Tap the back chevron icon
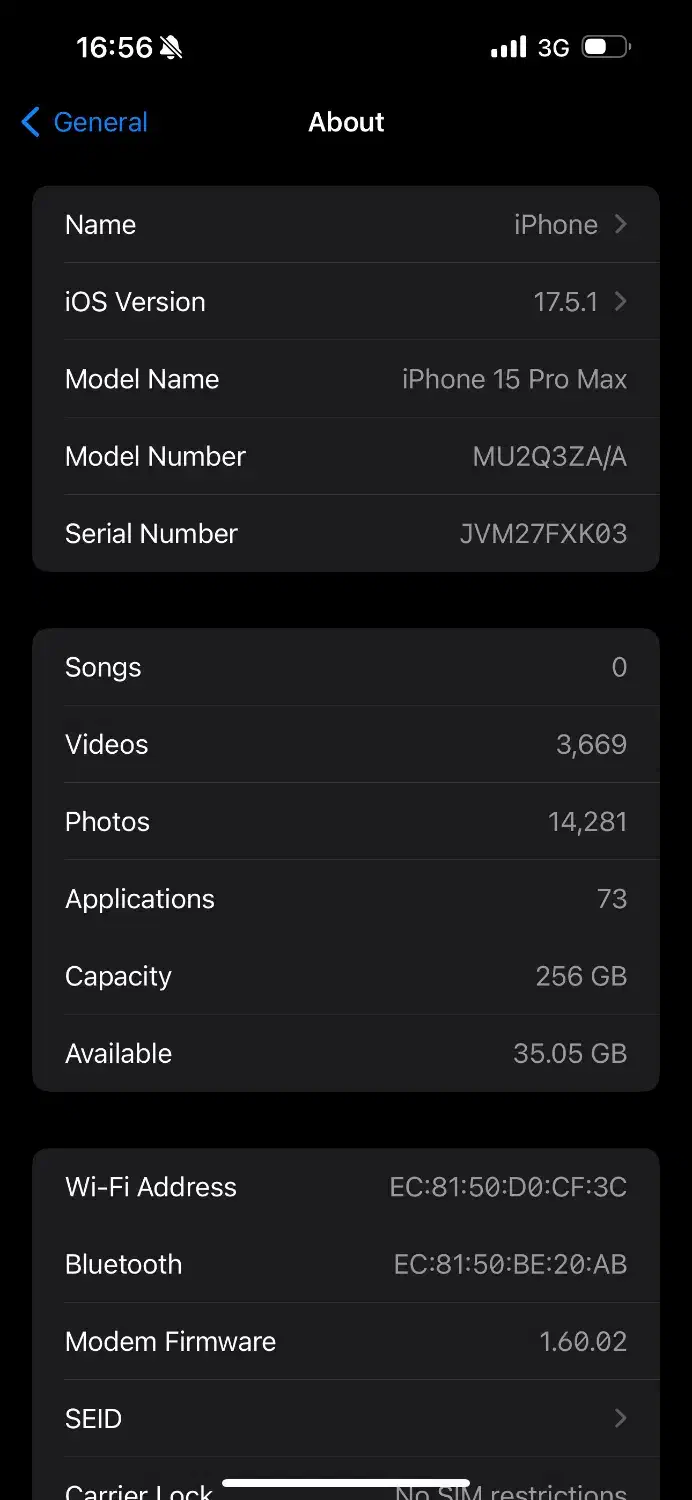 tap(31, 123)
